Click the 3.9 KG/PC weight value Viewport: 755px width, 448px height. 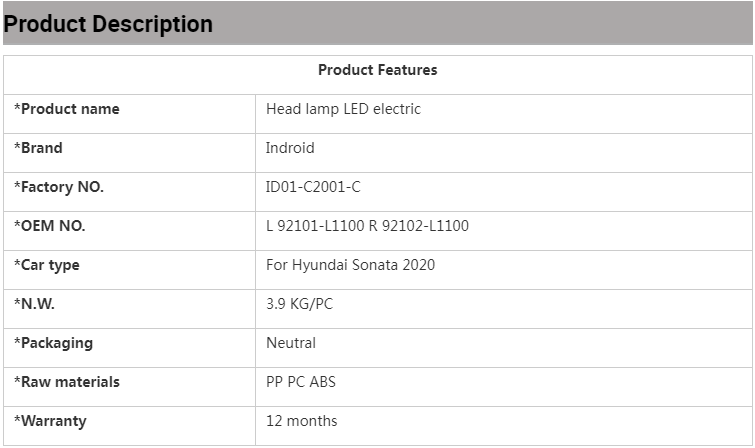(x=299, y=304)
